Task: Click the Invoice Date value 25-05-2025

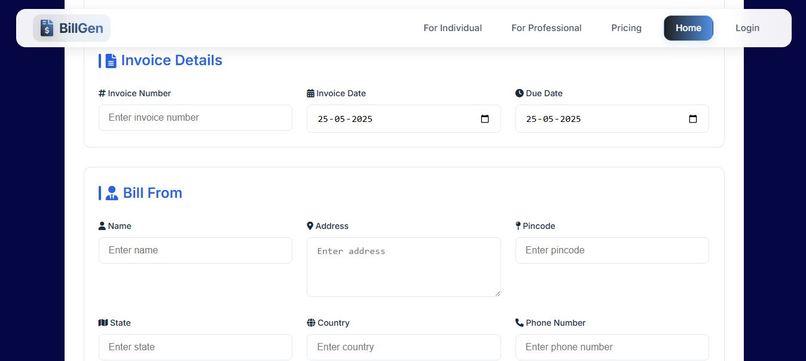Action: 345,119
